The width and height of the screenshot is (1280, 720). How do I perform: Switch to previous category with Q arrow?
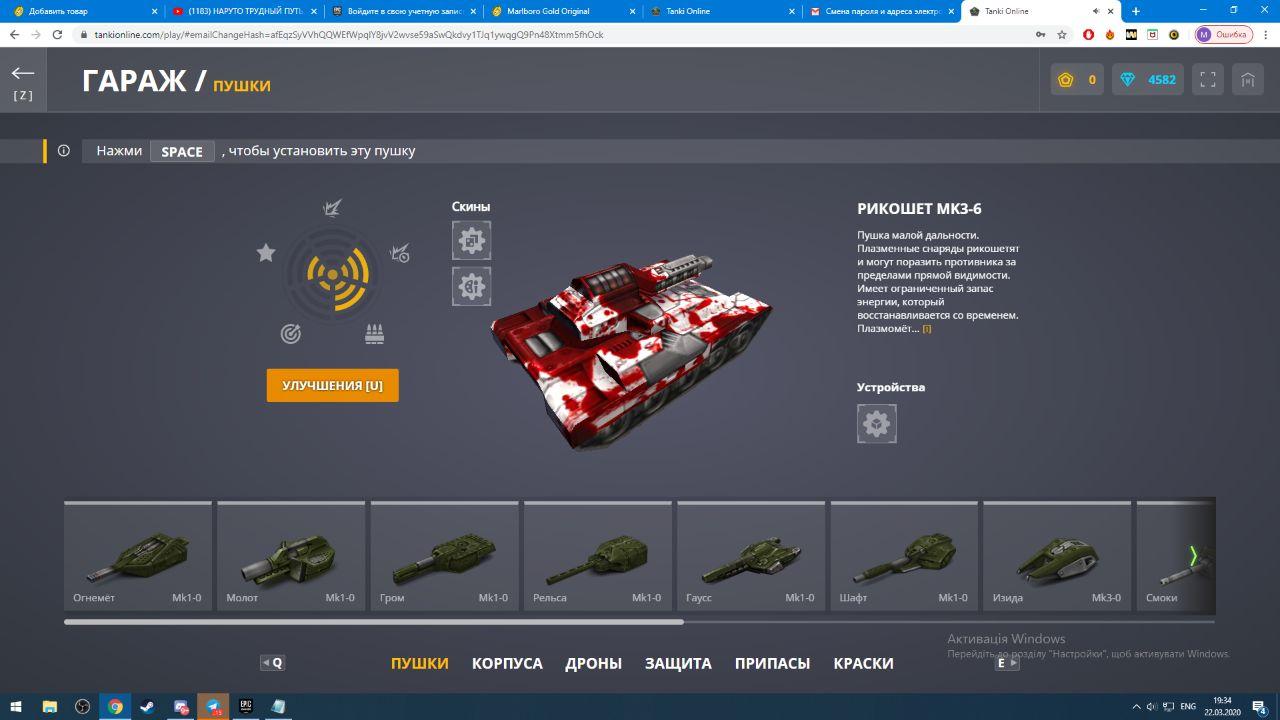tap(272, 662)
